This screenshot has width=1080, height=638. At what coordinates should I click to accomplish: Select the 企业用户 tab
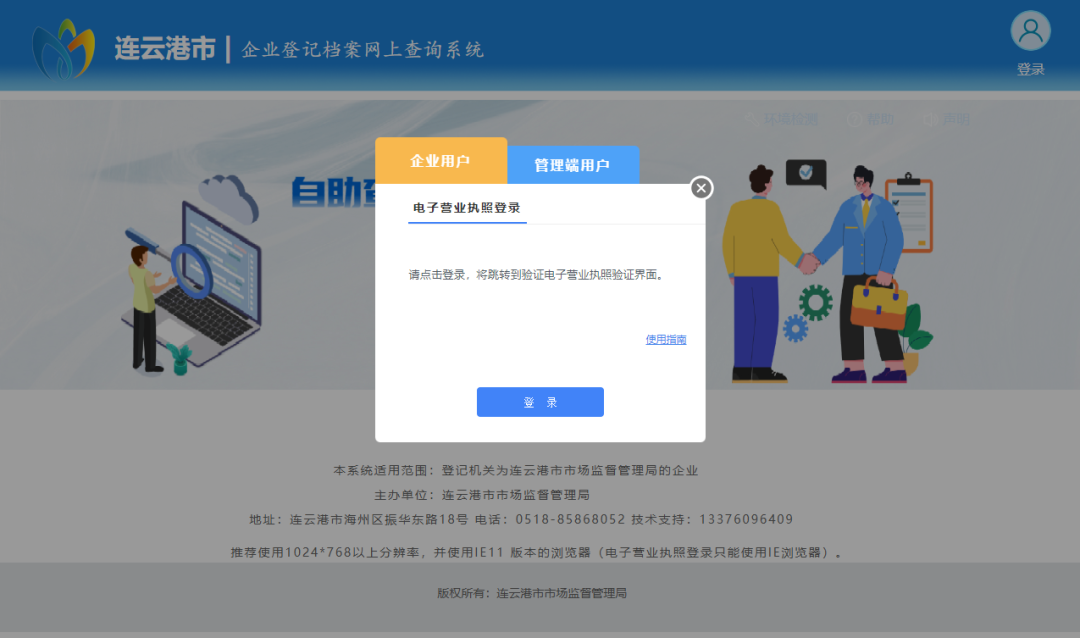coord(440,161)
